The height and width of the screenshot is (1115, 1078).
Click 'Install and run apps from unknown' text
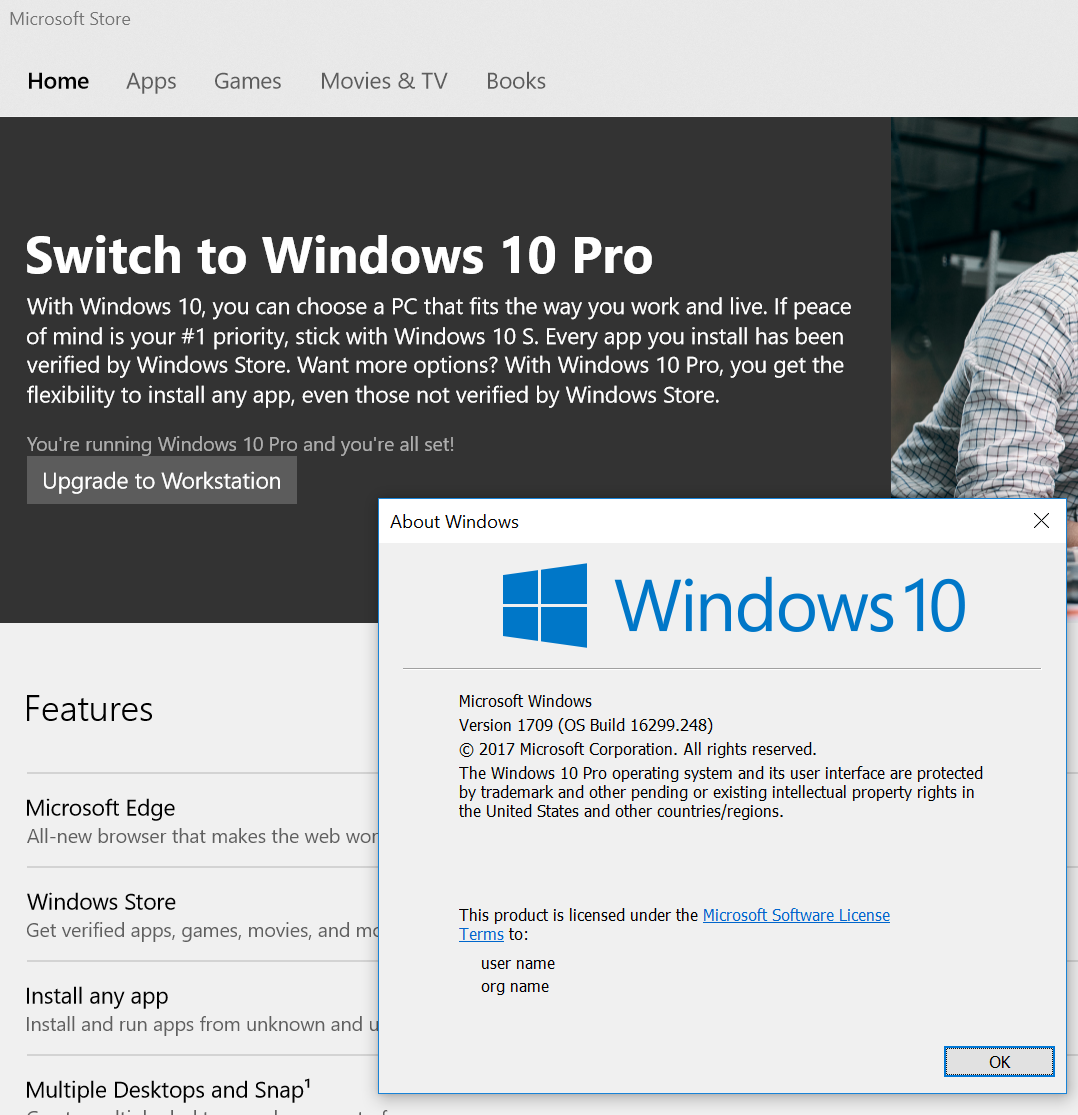tap(203, 1024)
